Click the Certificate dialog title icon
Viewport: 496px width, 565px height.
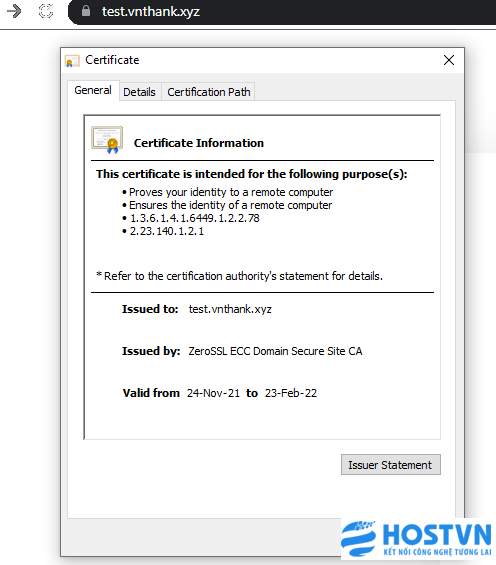click(72, 61)
